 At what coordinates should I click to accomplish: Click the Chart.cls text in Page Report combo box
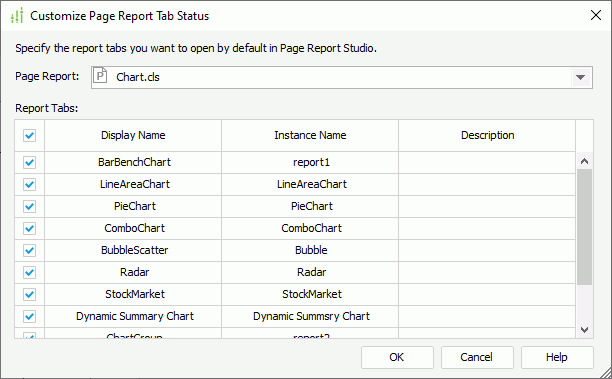click(138, 77)
